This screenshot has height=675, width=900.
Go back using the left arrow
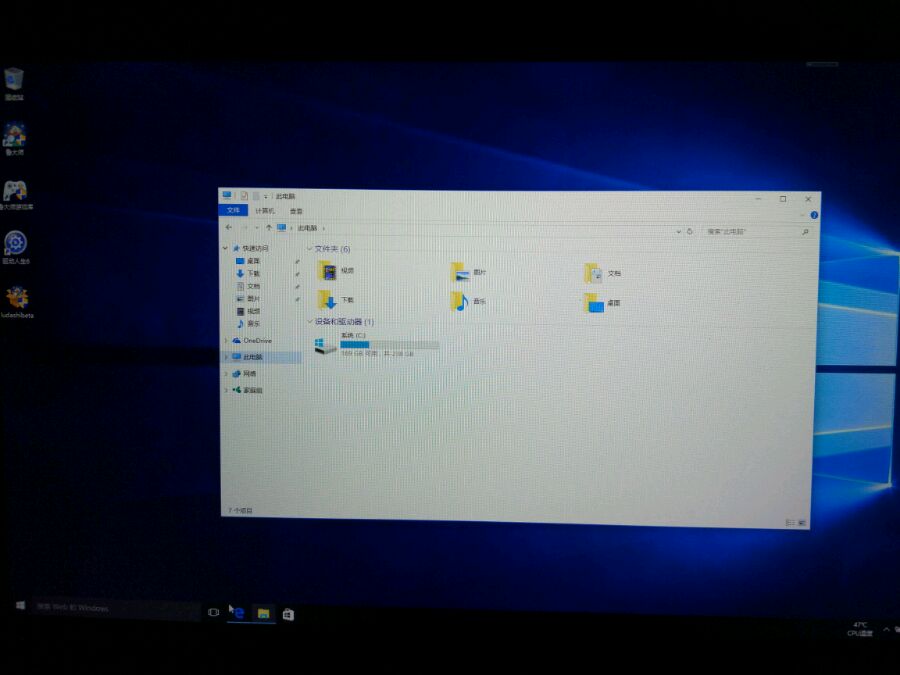click(x=228, y=227)
